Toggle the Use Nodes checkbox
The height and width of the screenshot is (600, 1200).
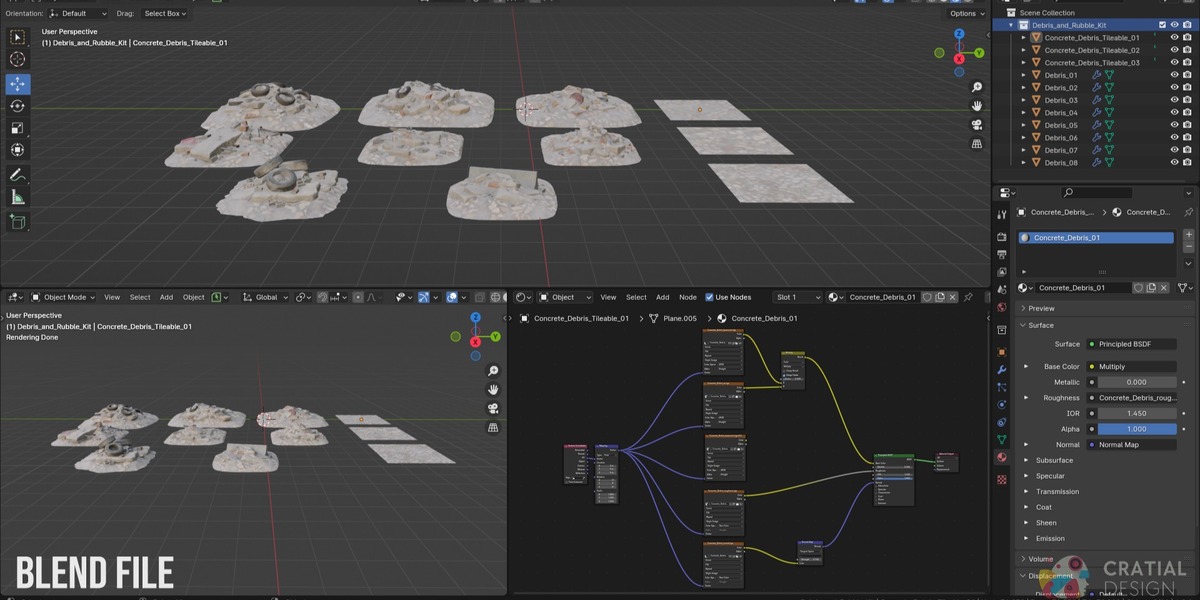click(x=709, y=297)
